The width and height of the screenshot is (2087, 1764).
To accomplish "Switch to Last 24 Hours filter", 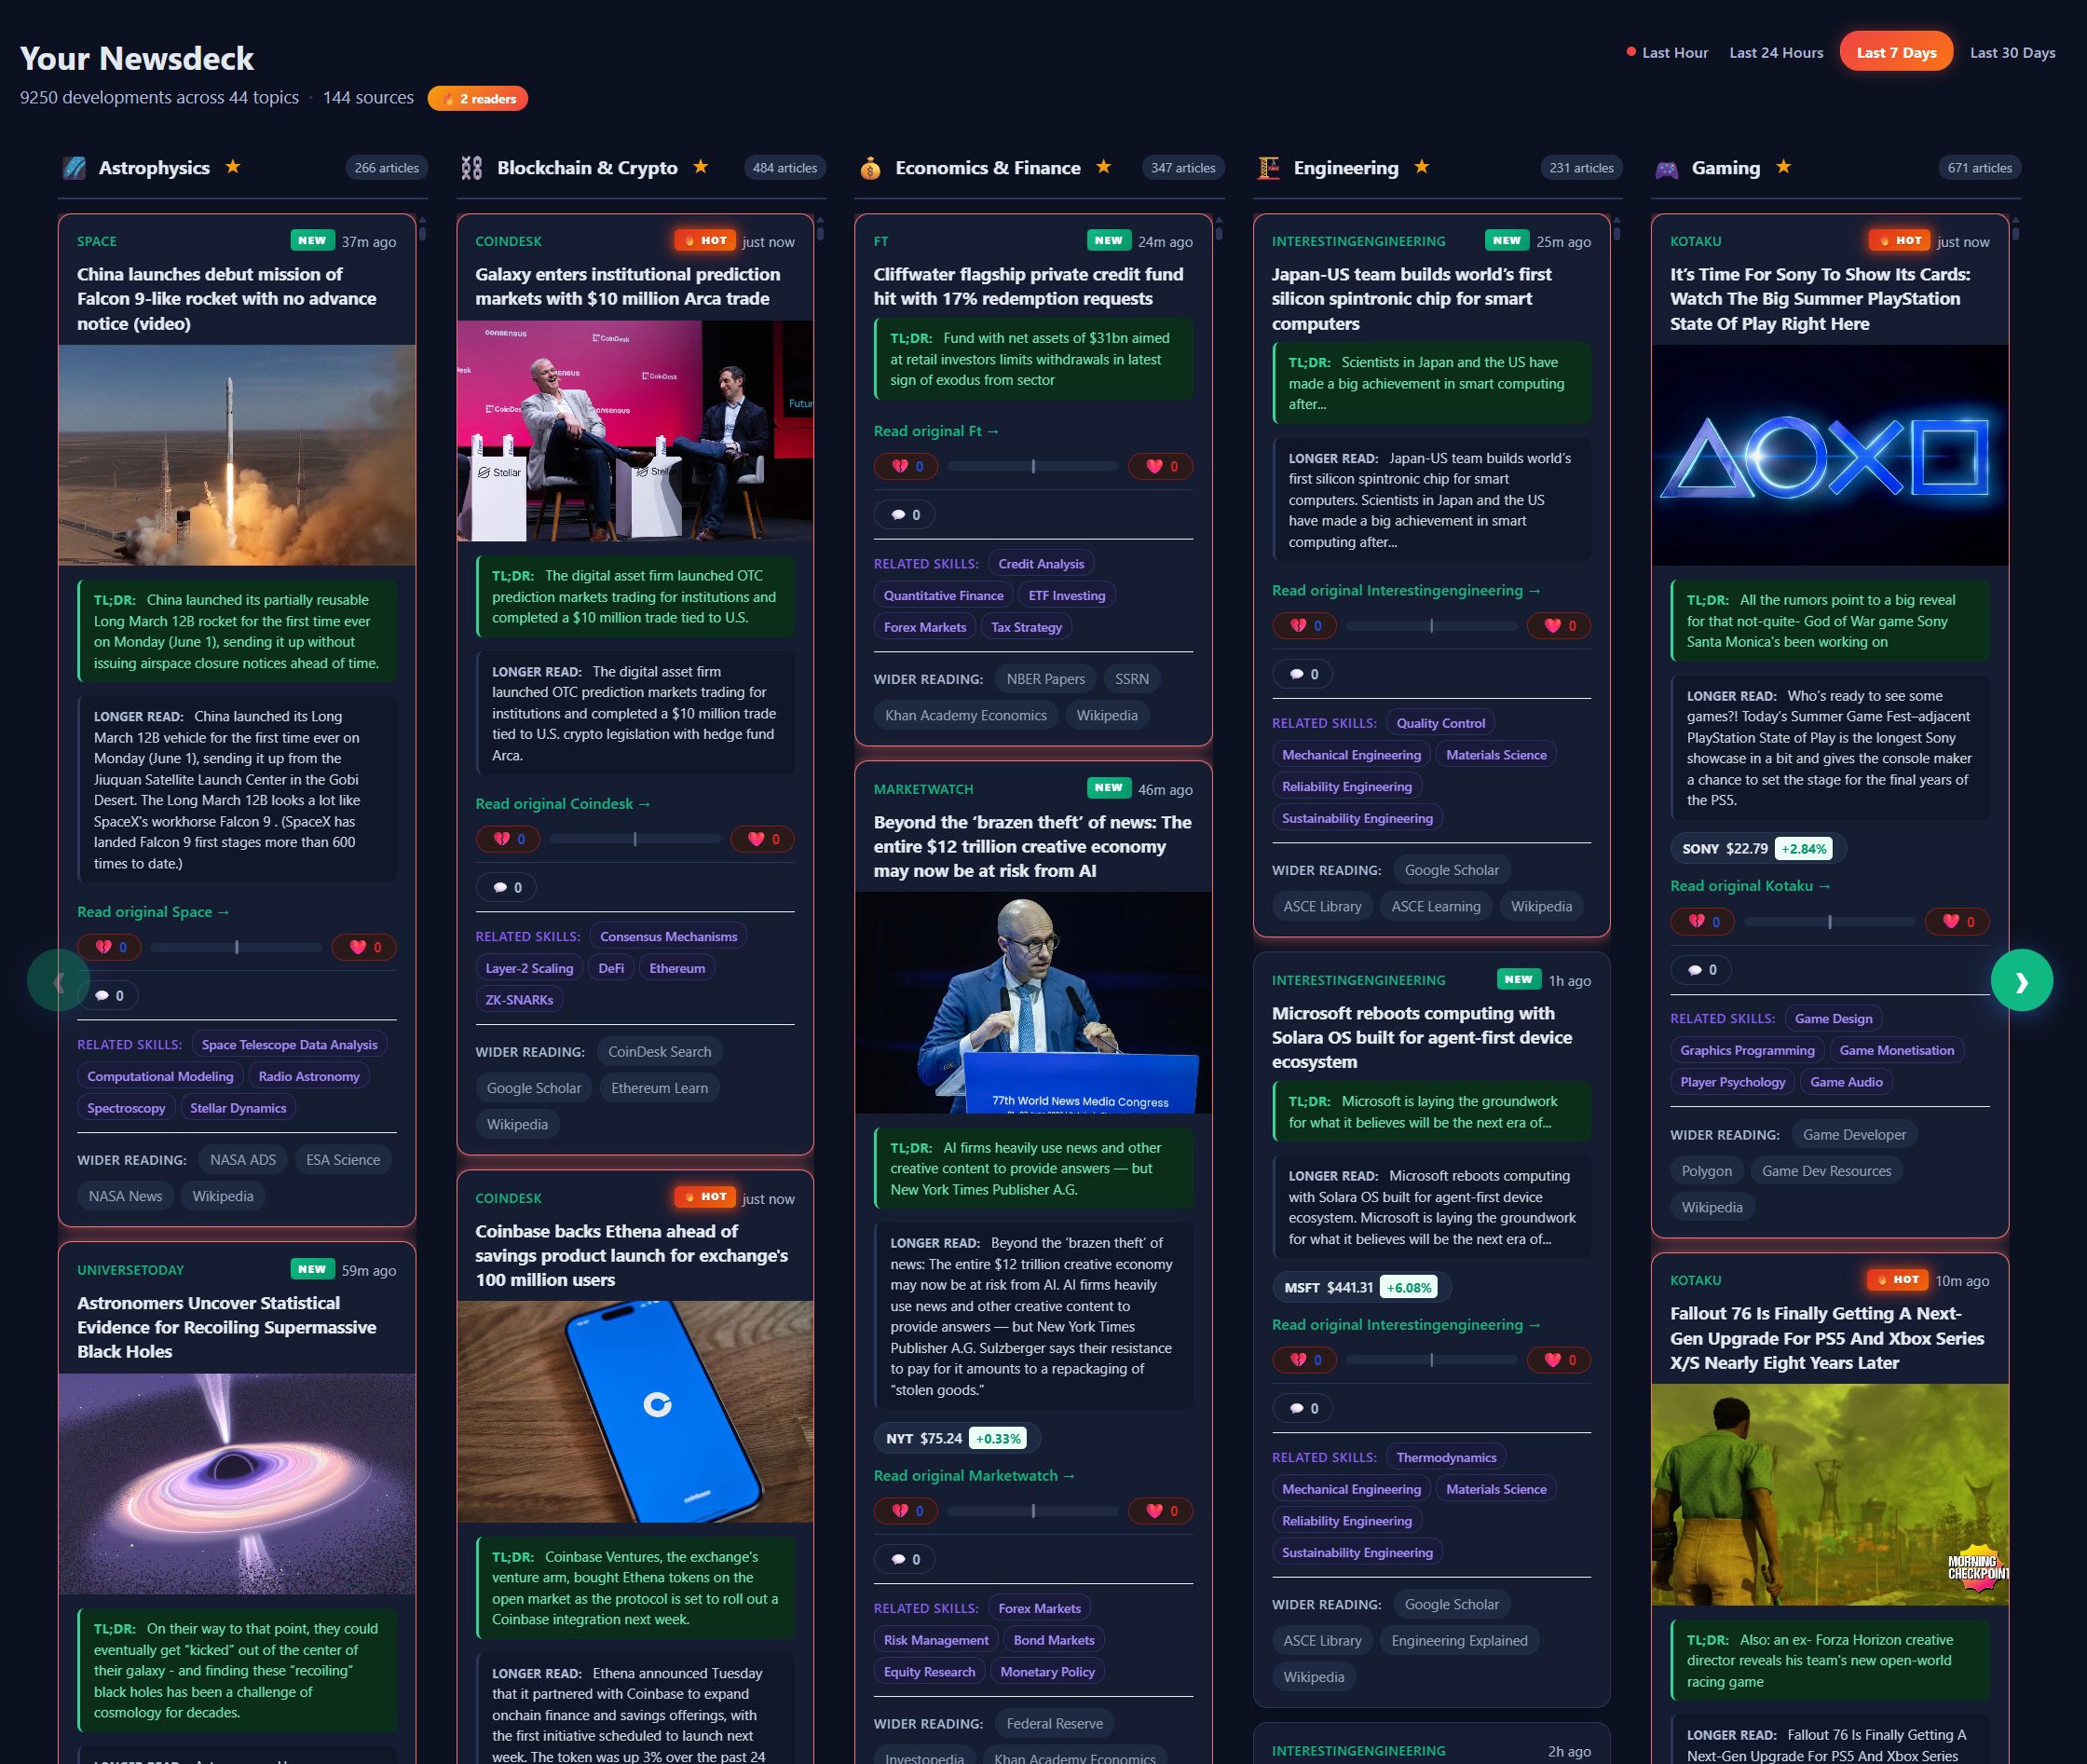I will click(x=1776, y=53).
